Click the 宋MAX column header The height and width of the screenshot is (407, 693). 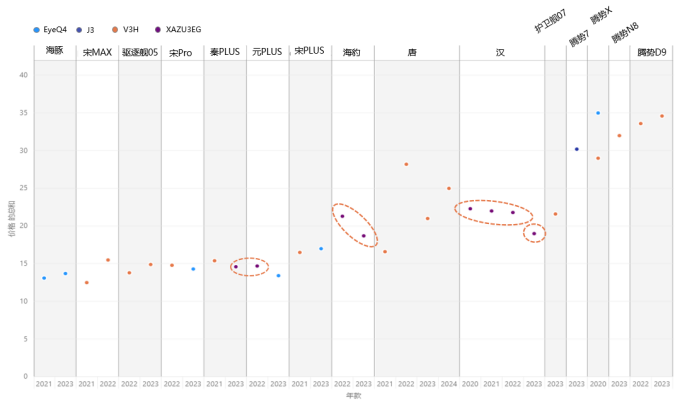(x=97, y=52)
